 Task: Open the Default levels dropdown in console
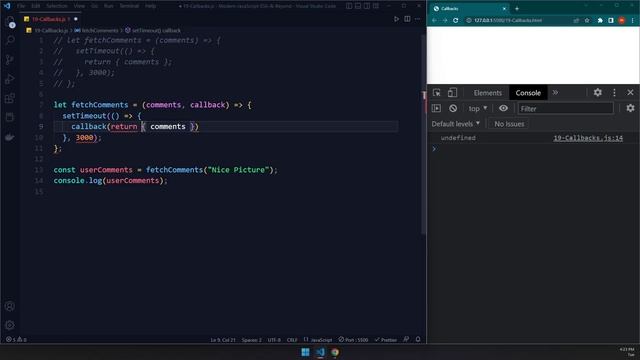(456, 124)
